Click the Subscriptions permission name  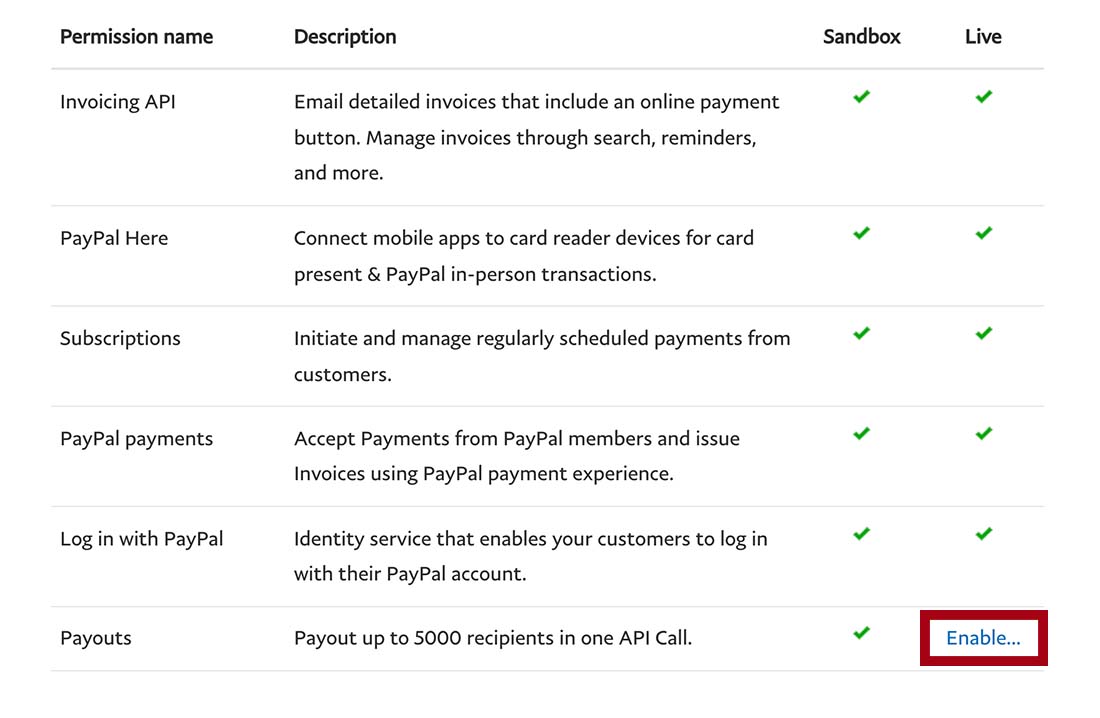tap(120, 338)
